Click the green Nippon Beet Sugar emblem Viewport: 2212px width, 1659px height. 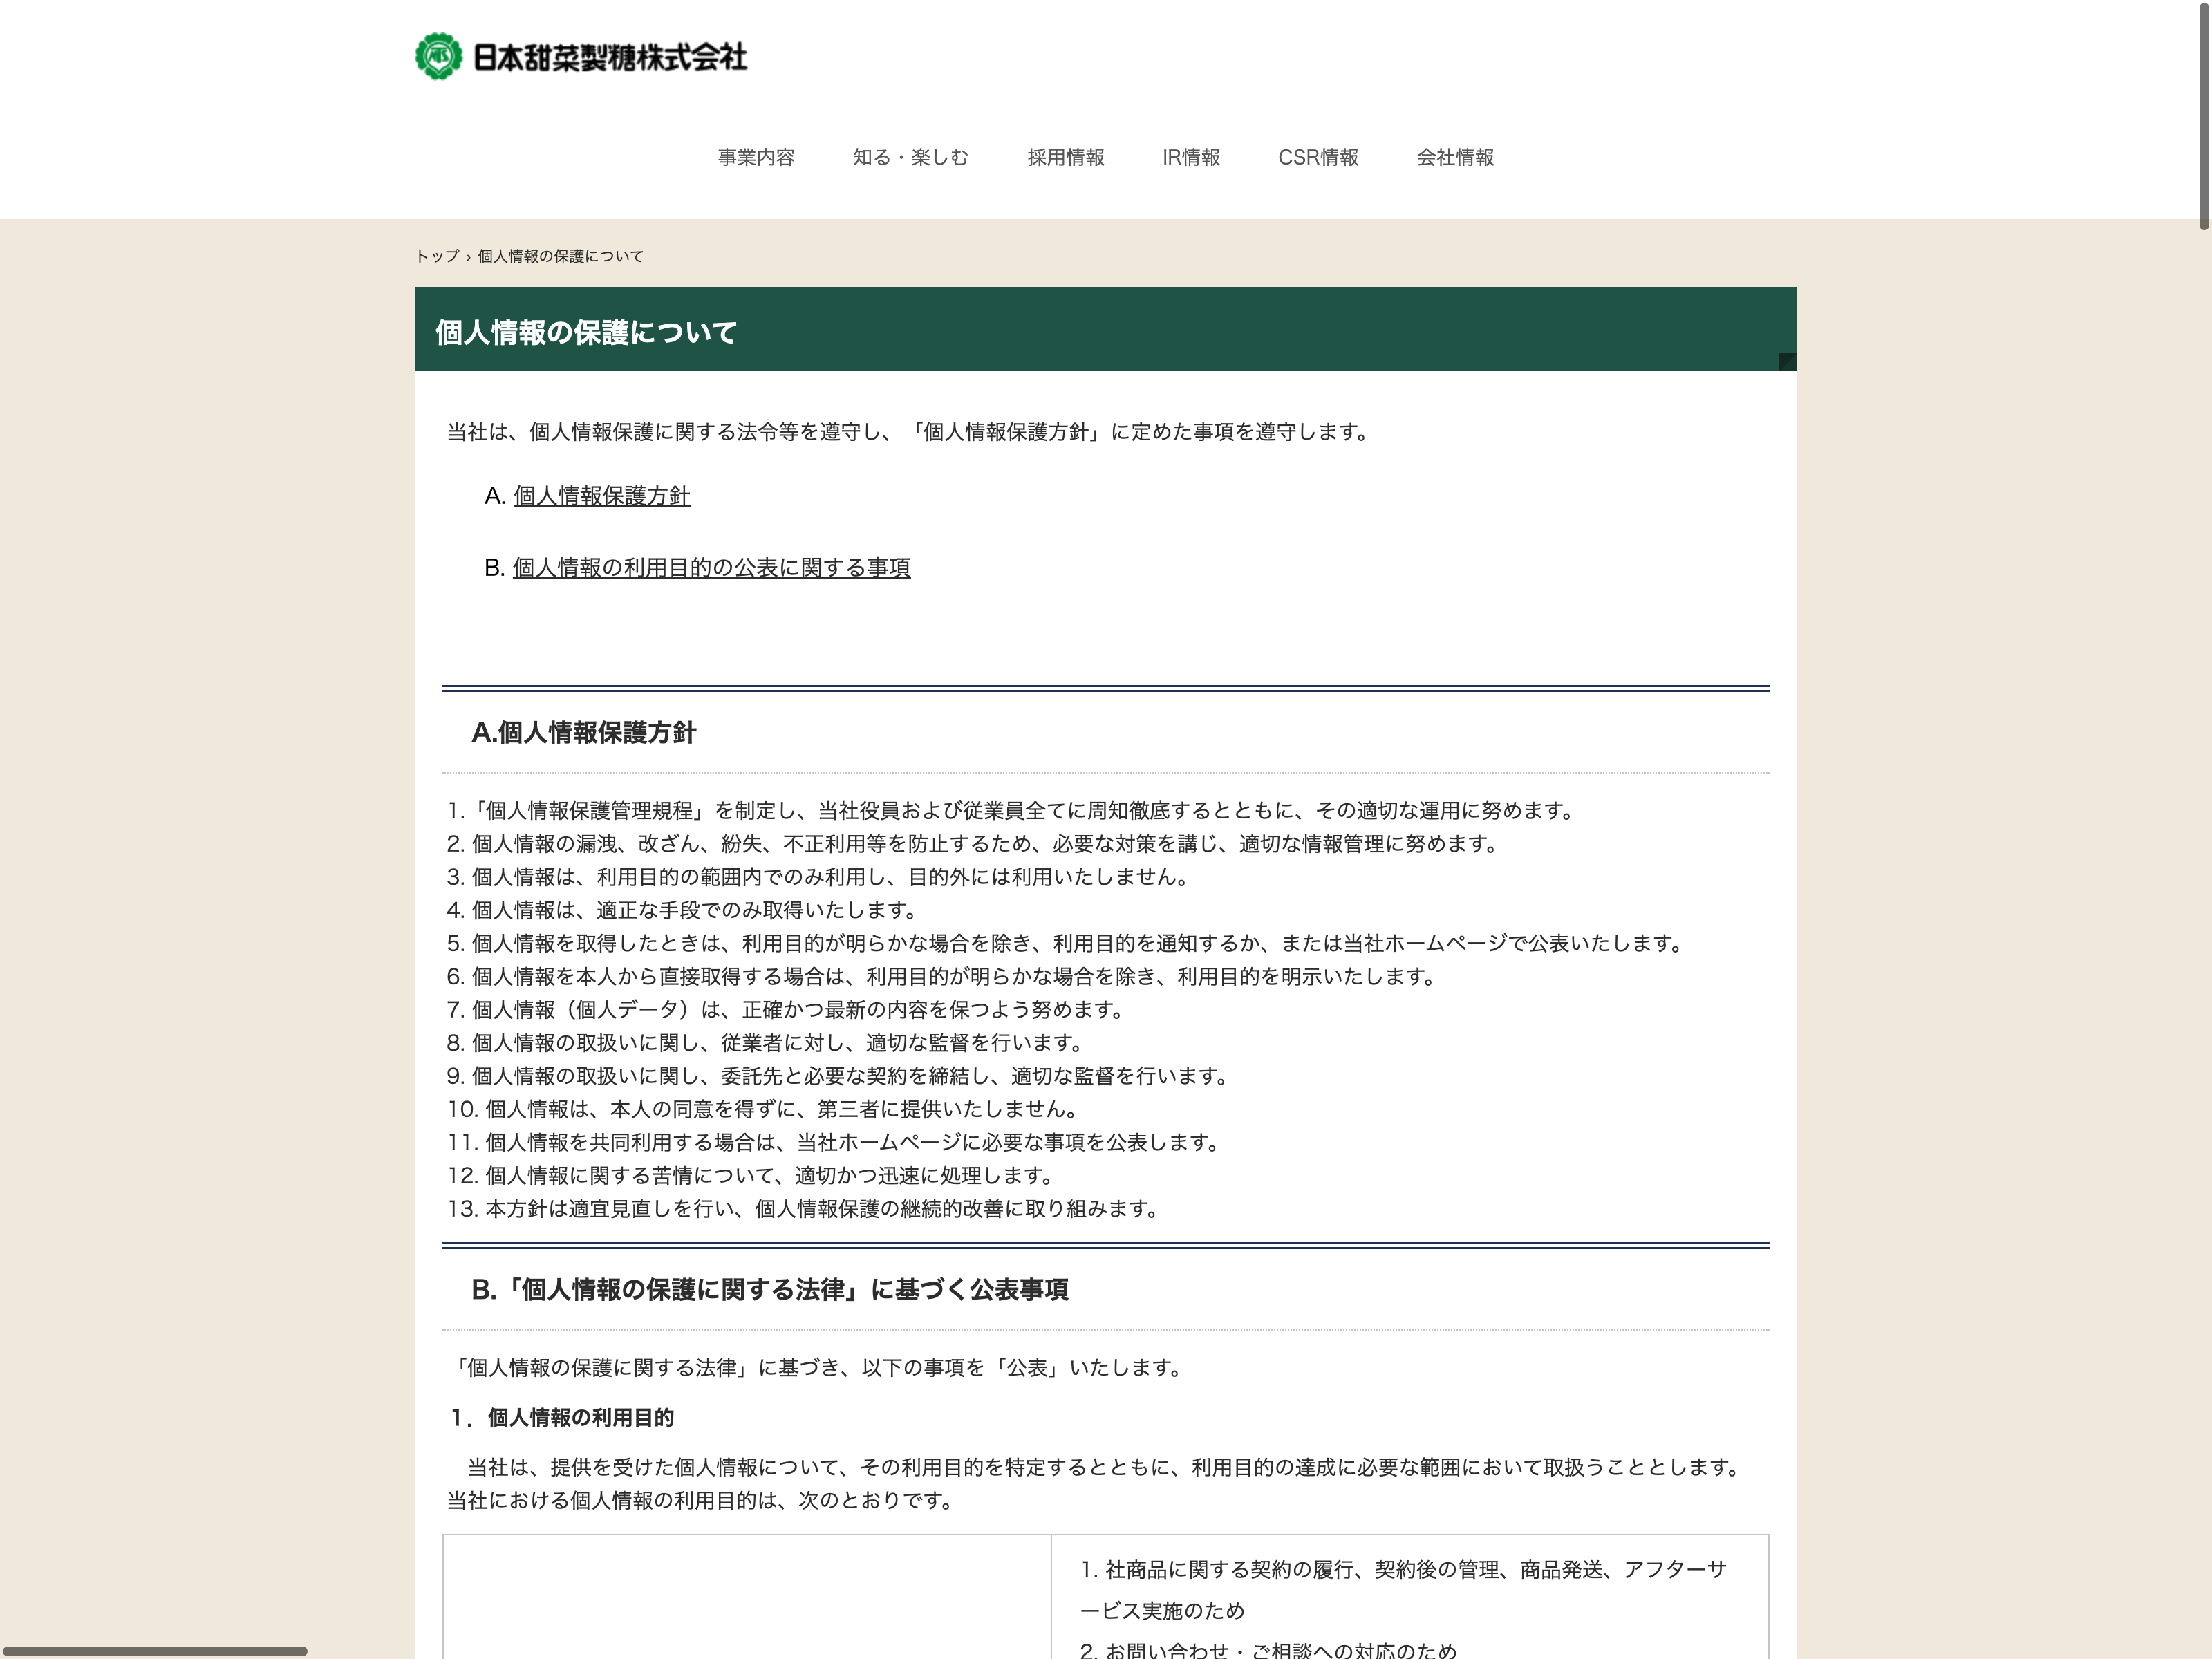tap(438, 57)
